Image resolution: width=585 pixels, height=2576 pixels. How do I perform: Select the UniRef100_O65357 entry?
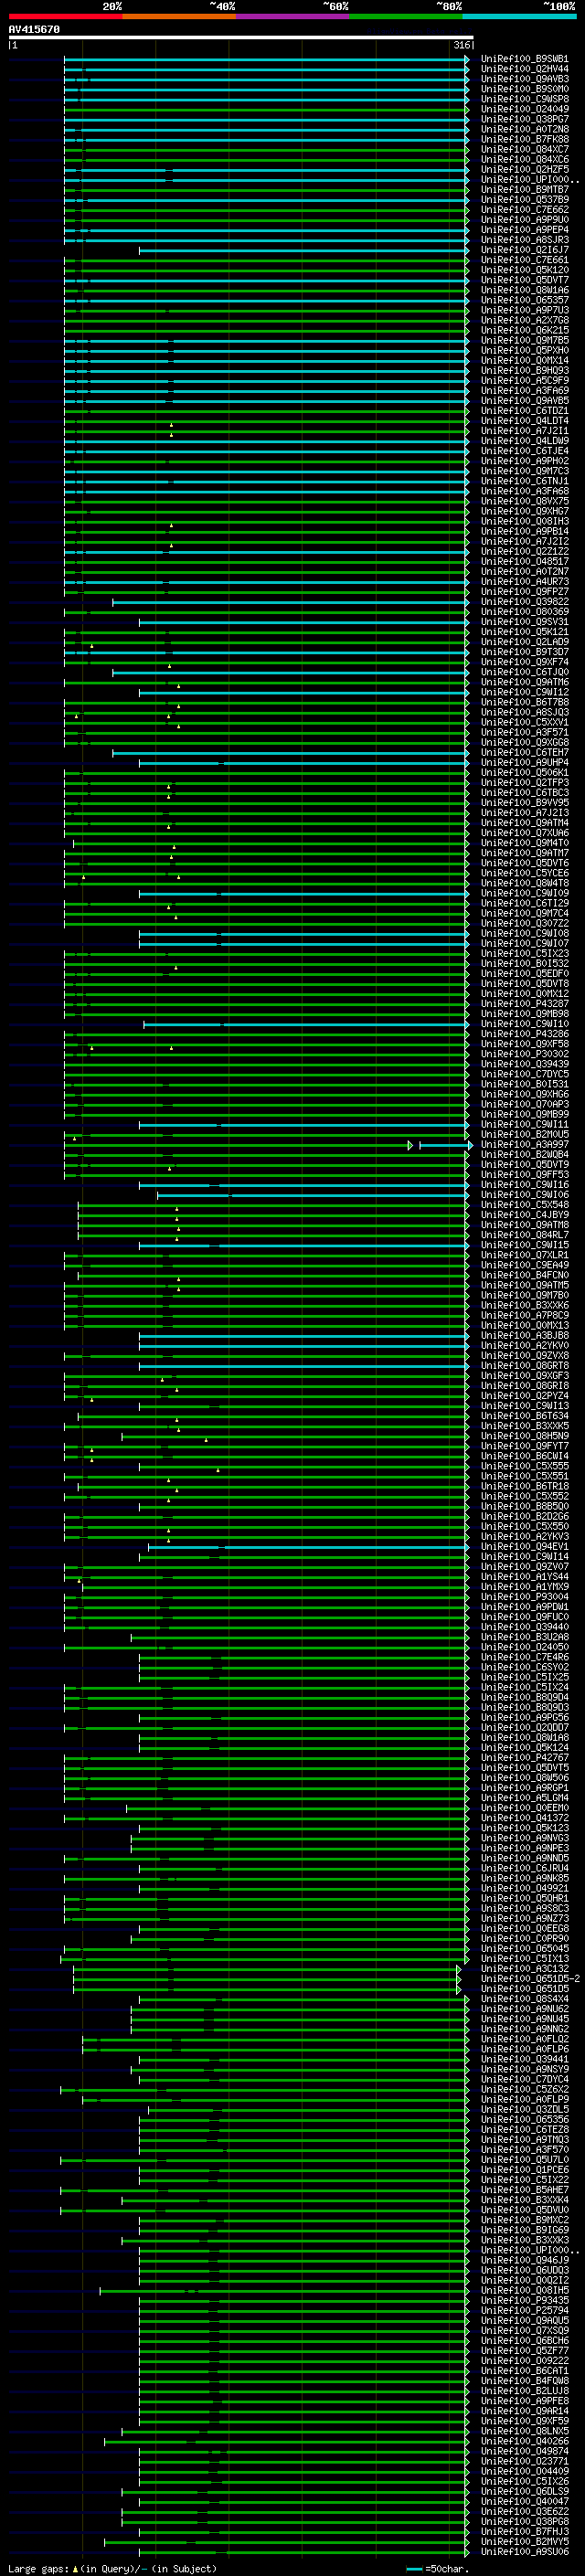[525, 300]
